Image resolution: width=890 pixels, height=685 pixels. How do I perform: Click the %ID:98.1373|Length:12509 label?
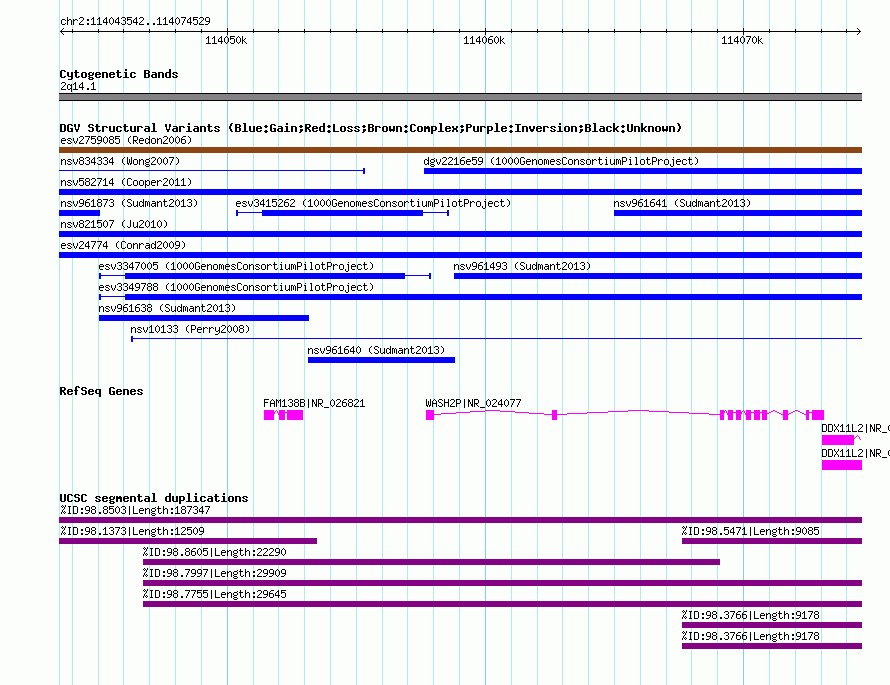(x=132, y=531)
